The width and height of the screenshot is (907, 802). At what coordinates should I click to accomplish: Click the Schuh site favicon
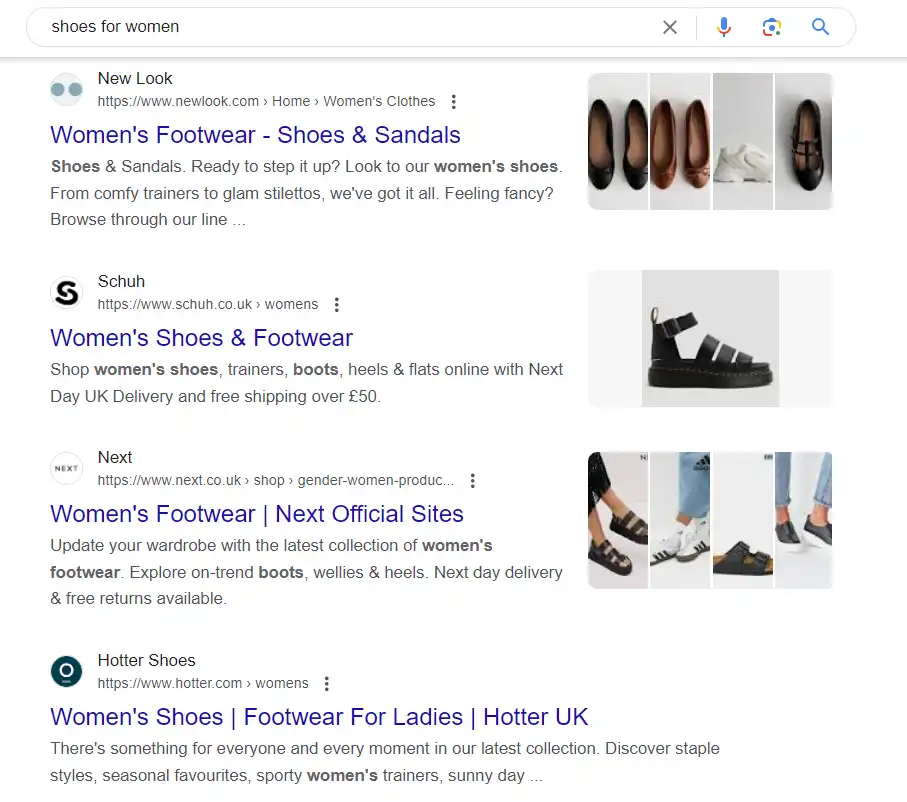point(67,293)
